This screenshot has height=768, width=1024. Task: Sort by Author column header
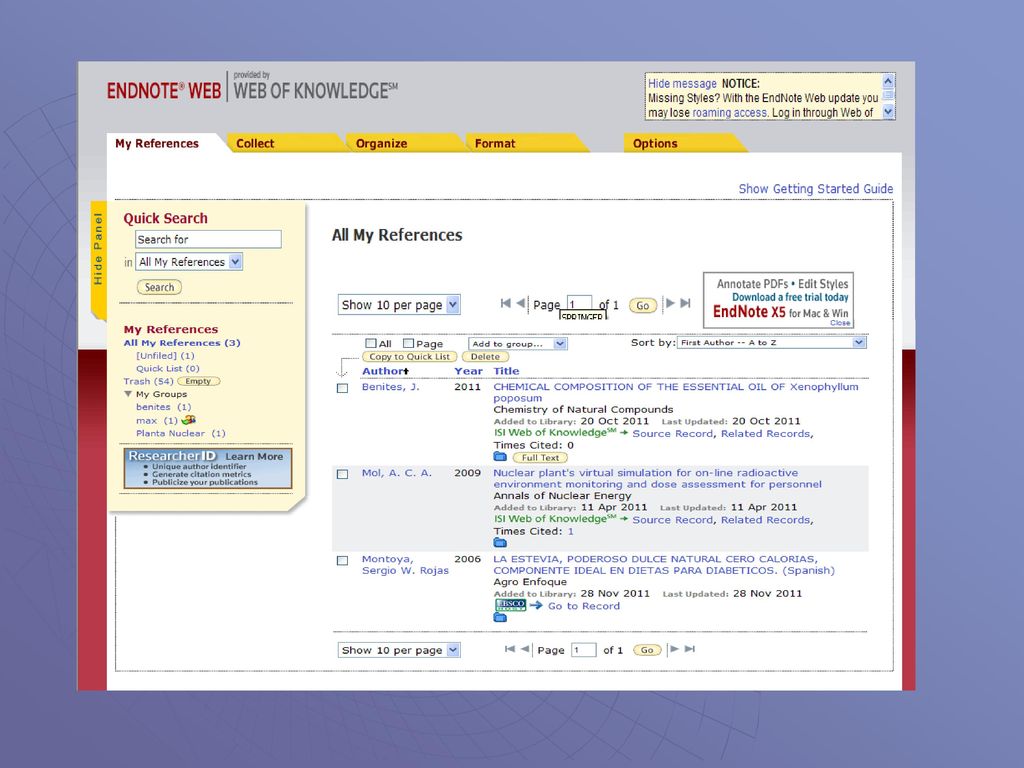click(385, 371)
